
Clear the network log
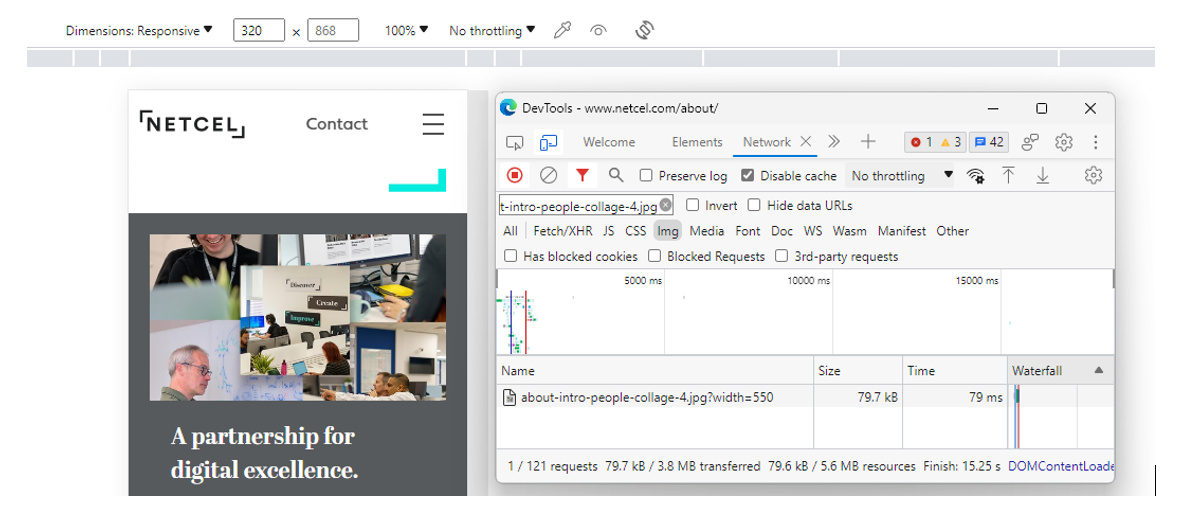548,175
